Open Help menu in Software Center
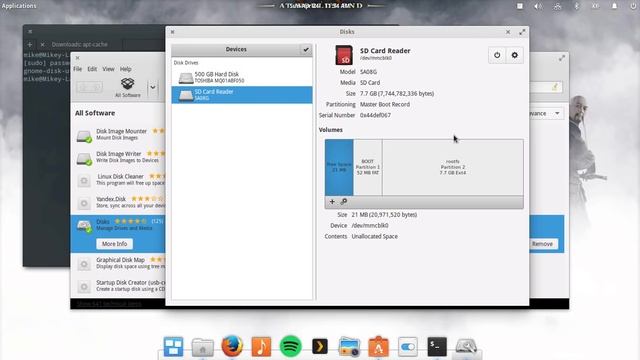This screenshot has height=360, width=640. pyautogui.click(x=125, y=69)
